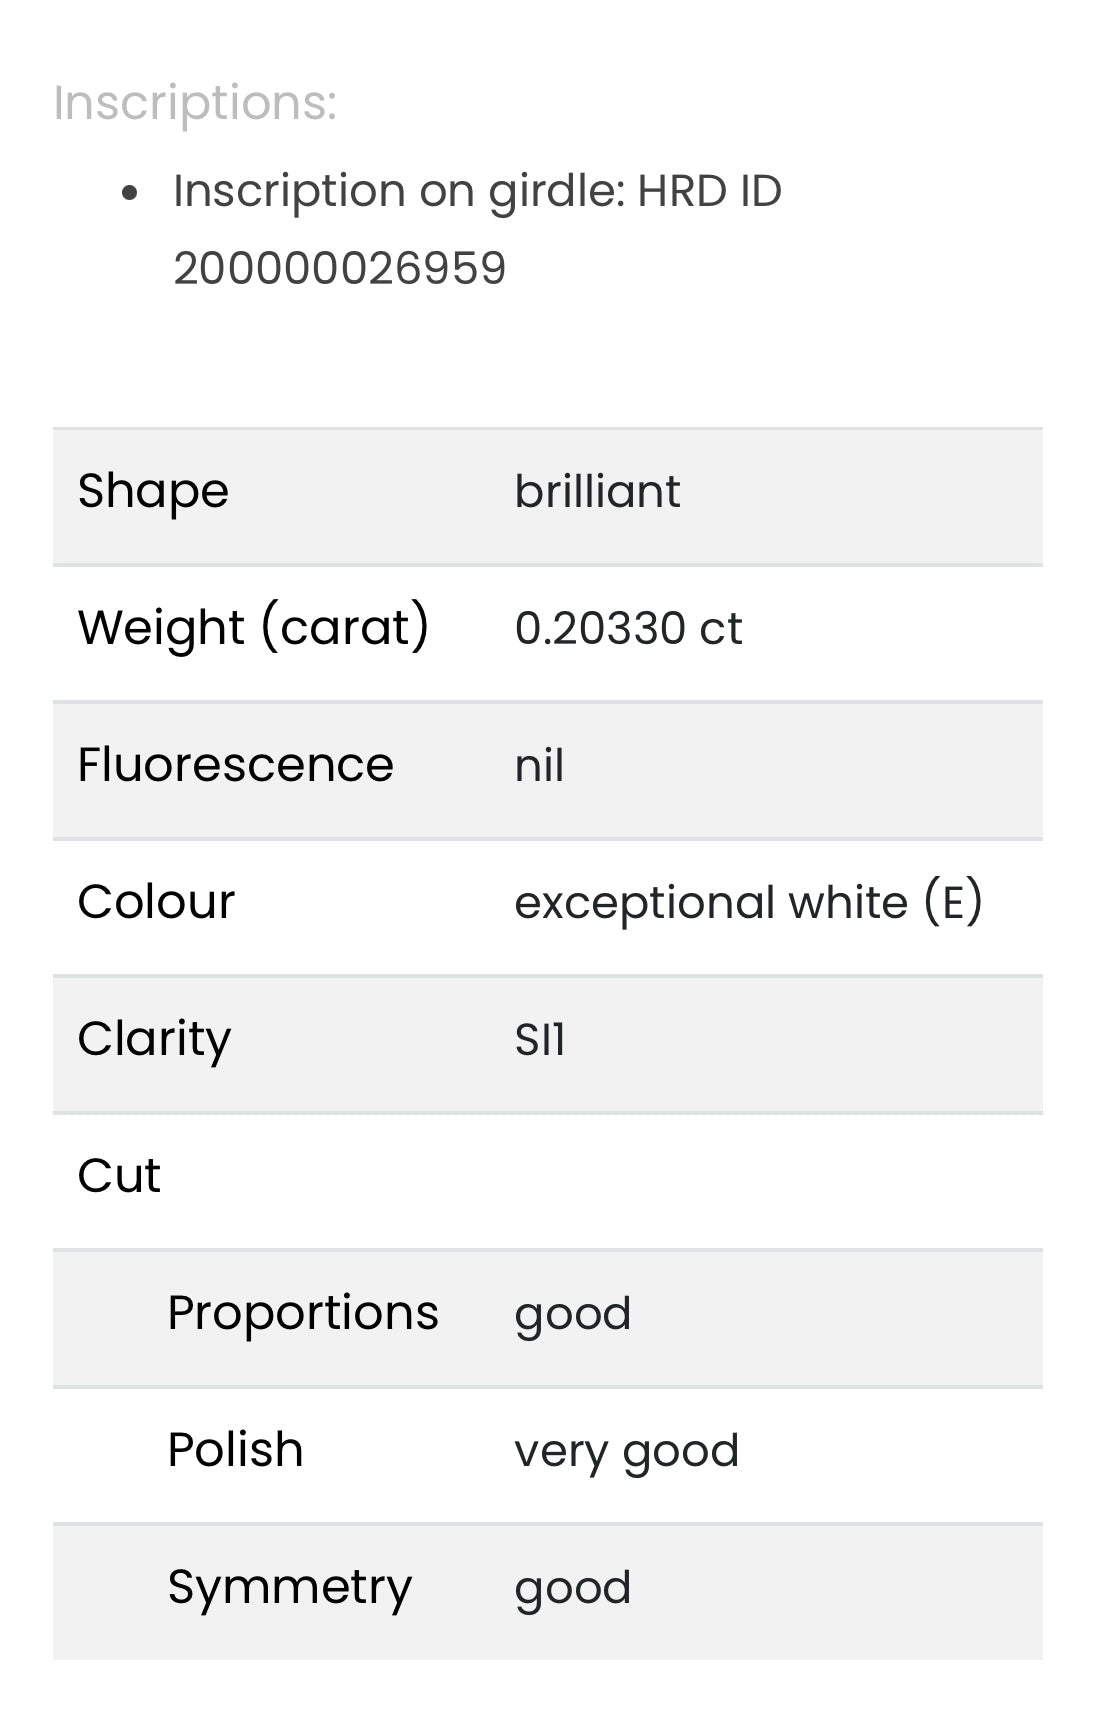Click the Polish sub-row label

pyautogui.click(x=235, y=1450)
